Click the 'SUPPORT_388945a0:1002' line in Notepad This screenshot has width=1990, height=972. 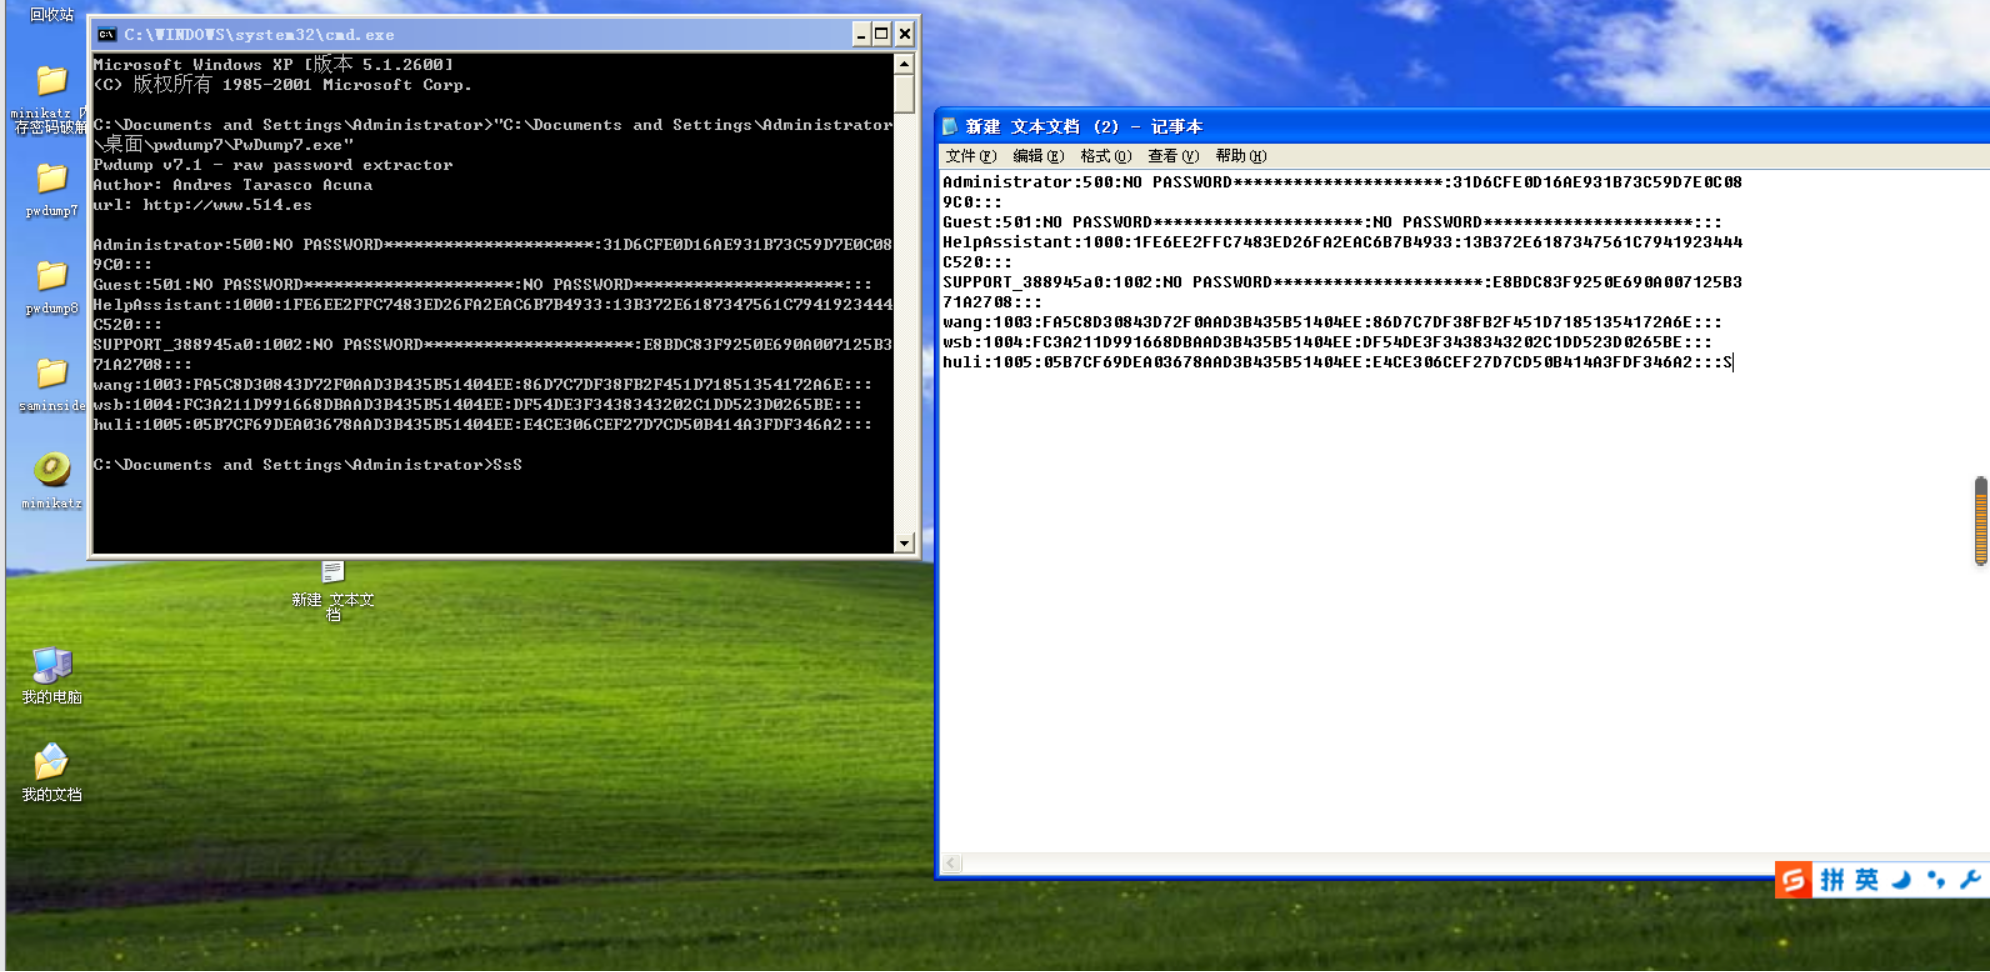(1342, 292)
